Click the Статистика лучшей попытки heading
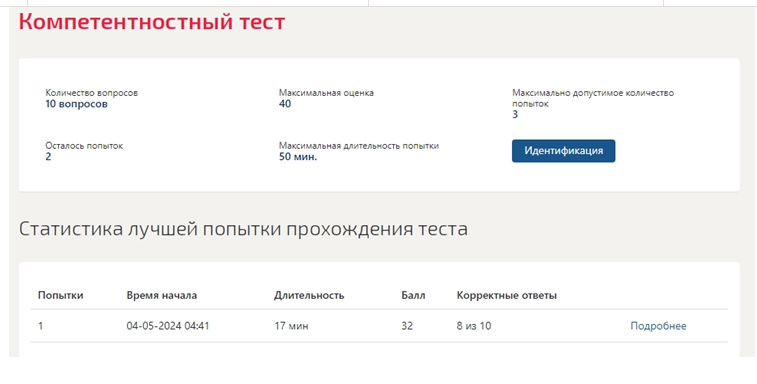The width and height of the screenshot is (757, 384). (243, 229)
